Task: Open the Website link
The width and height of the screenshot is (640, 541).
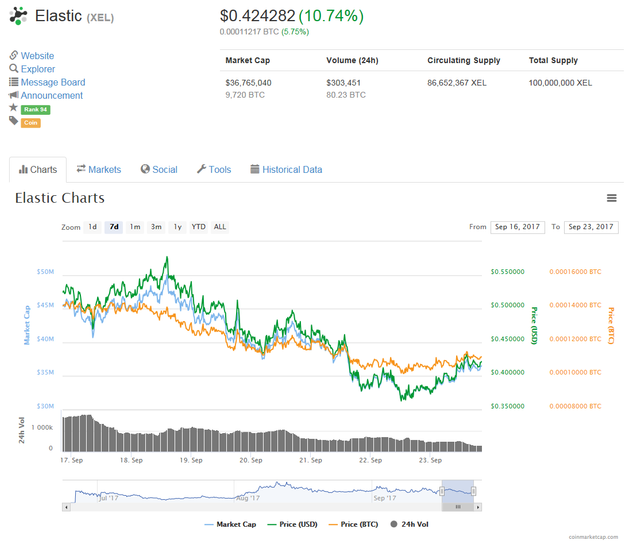Action: tap(37, 56)
